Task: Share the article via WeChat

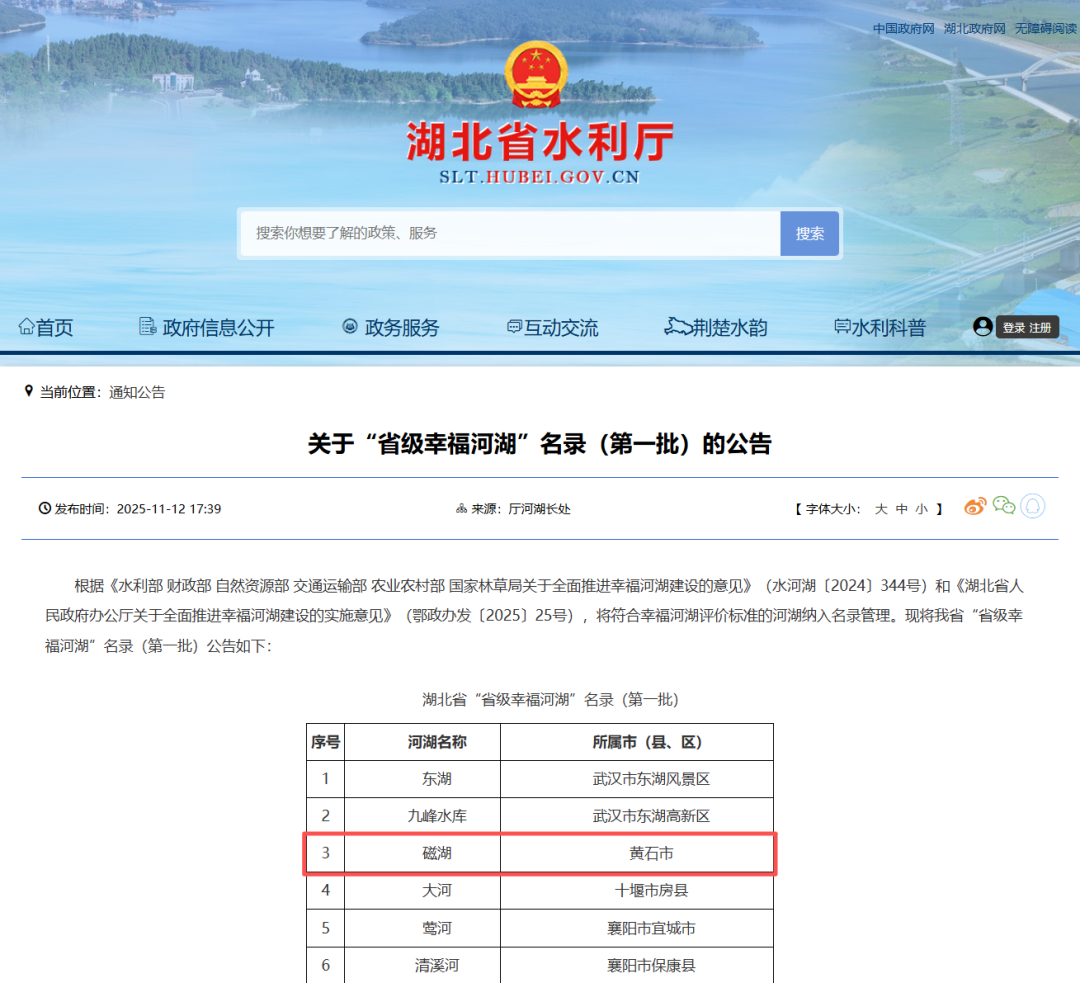Action: (1003, 504)
